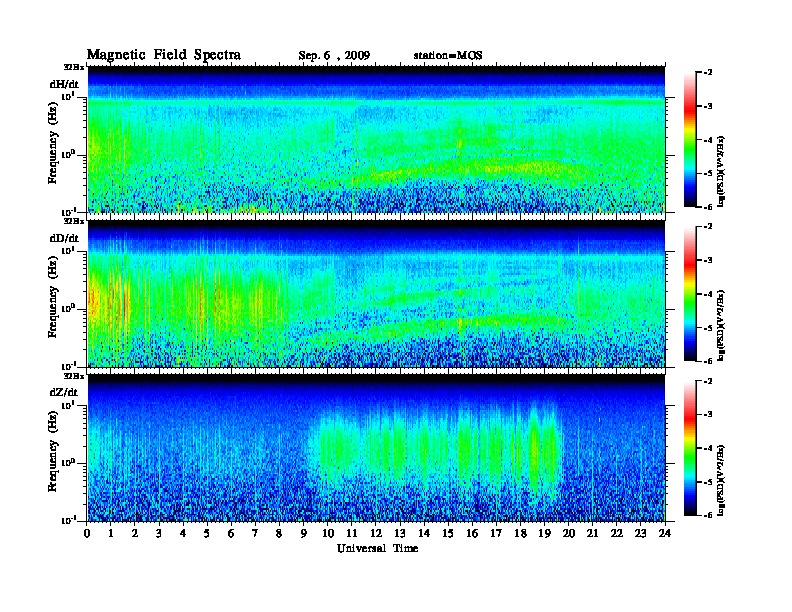Click the hour 21 tick label on the time axis

[x=592, y=534]
